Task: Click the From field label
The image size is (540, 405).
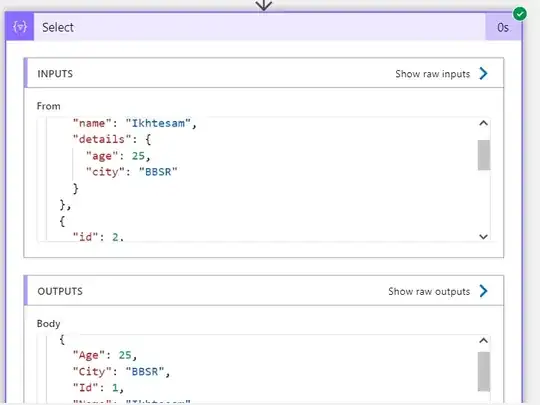Action: (x=49, y=106)
